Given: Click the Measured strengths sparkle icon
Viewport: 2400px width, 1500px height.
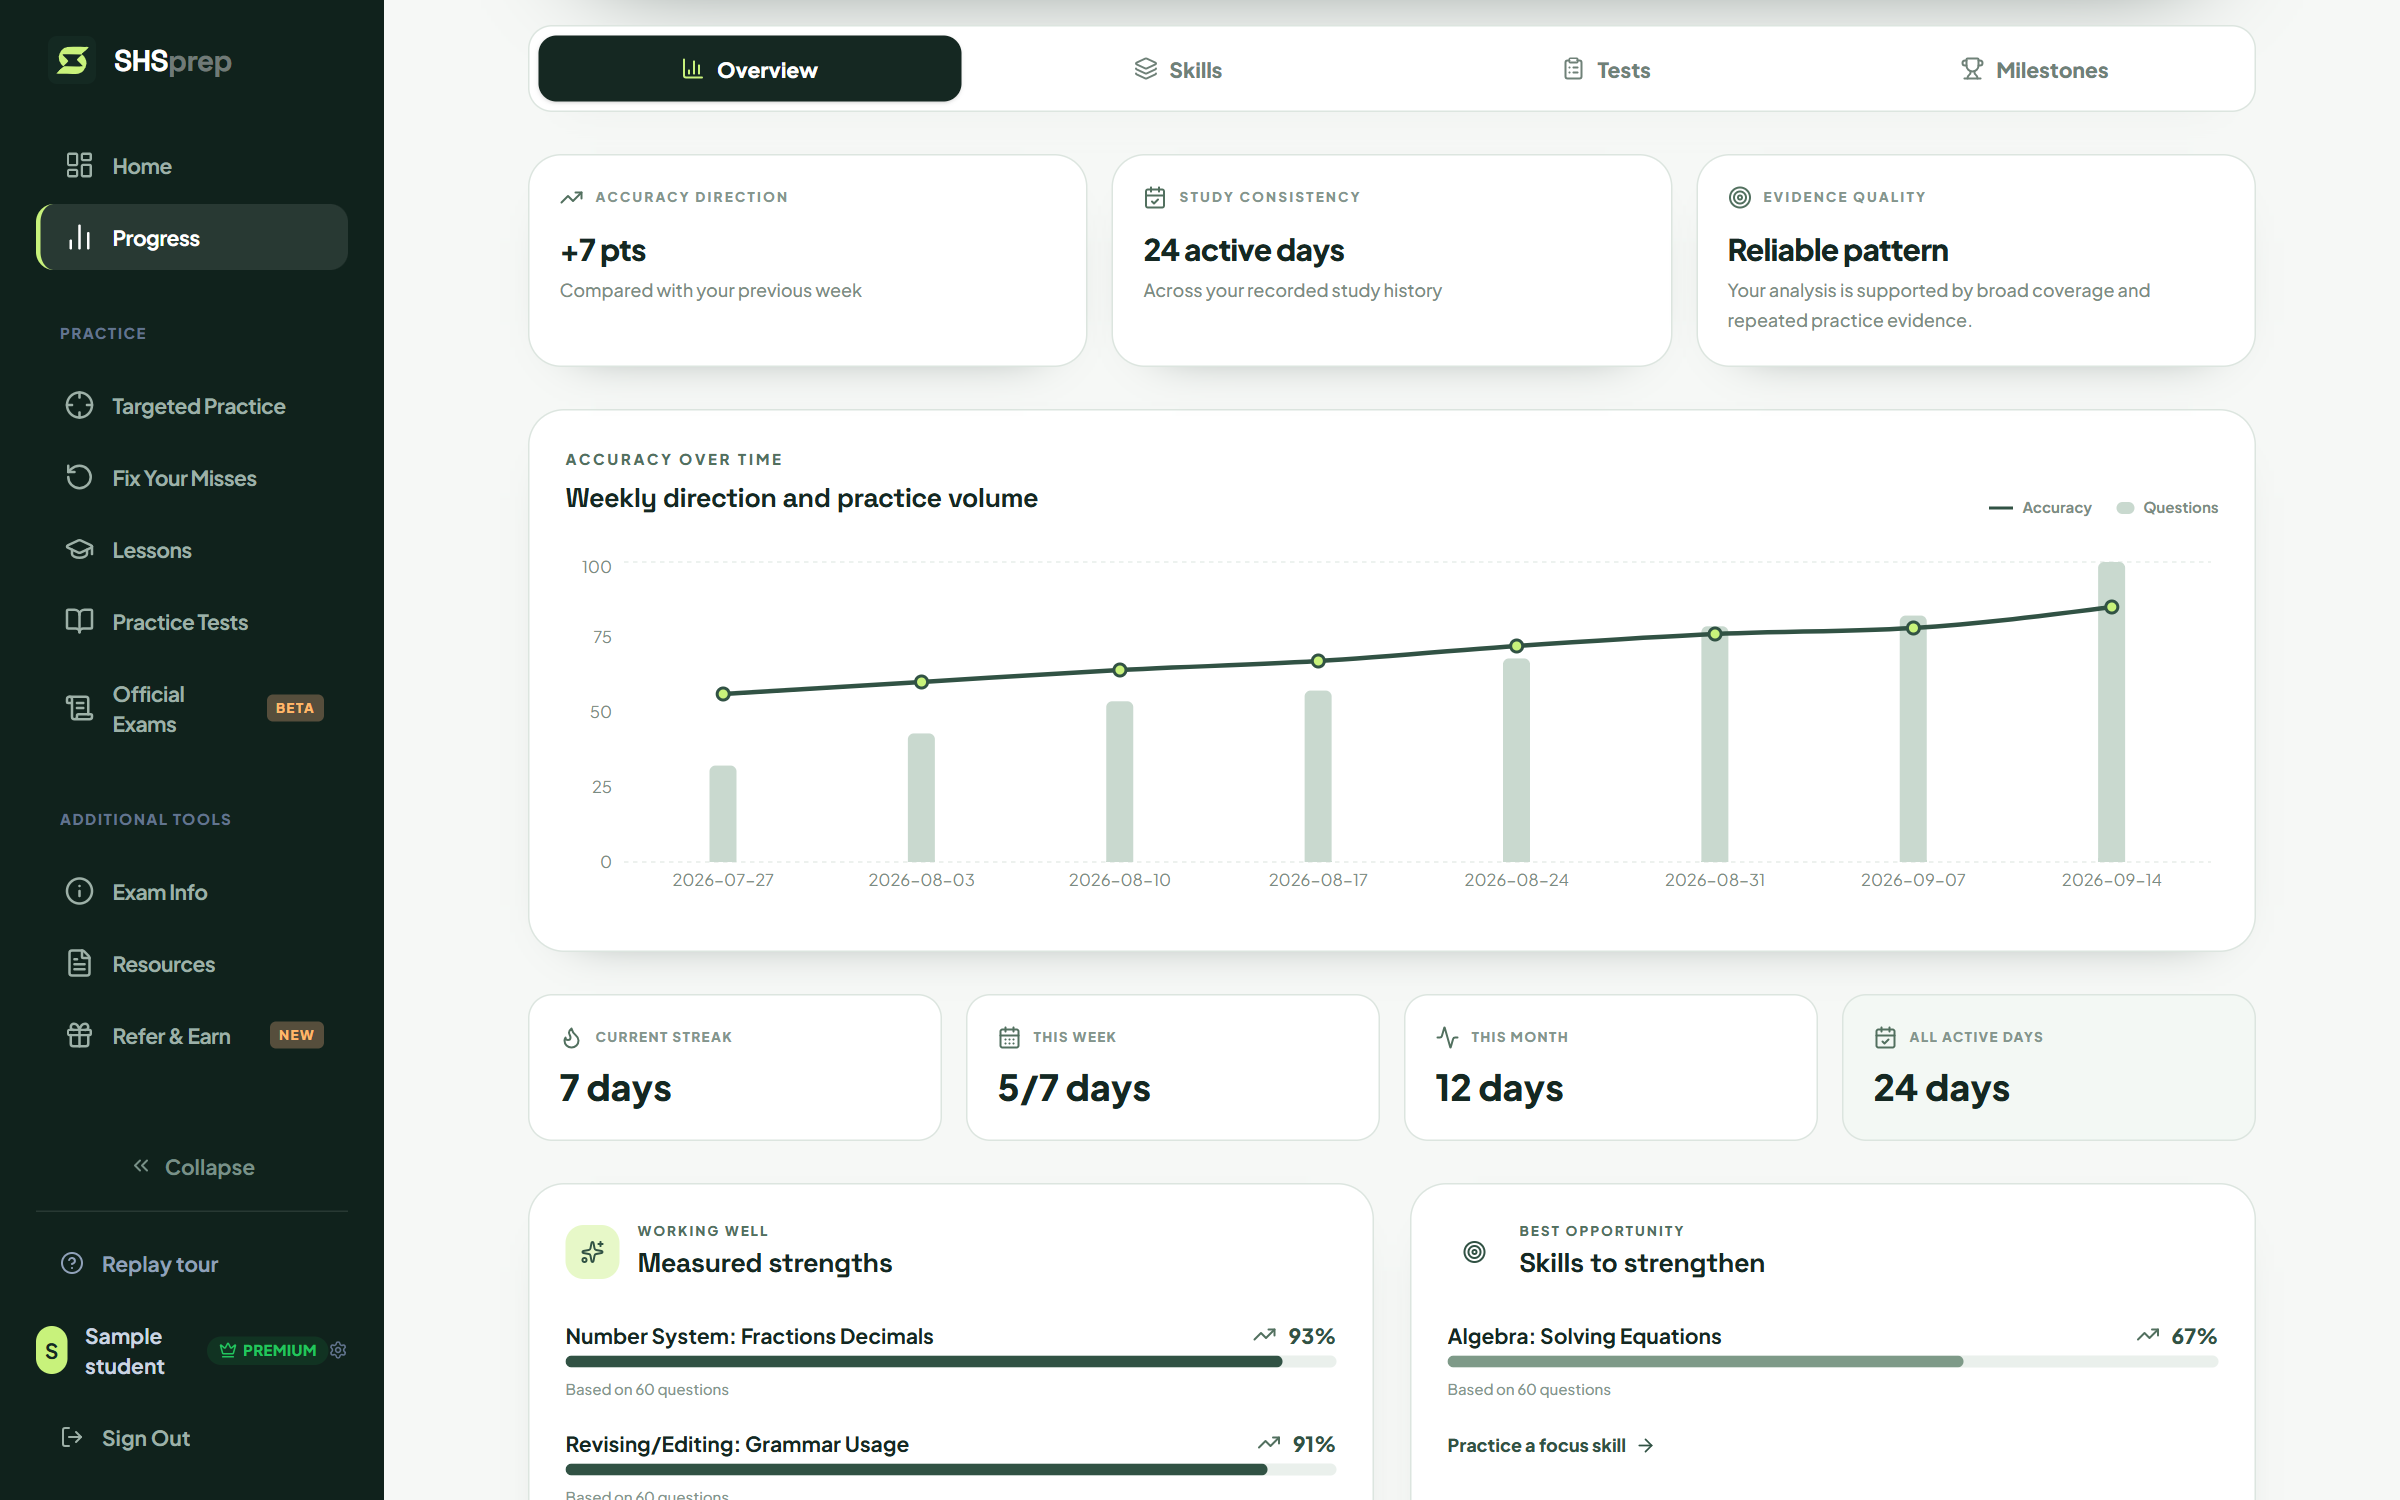Looking at the screenshot, I should 592,1252.
